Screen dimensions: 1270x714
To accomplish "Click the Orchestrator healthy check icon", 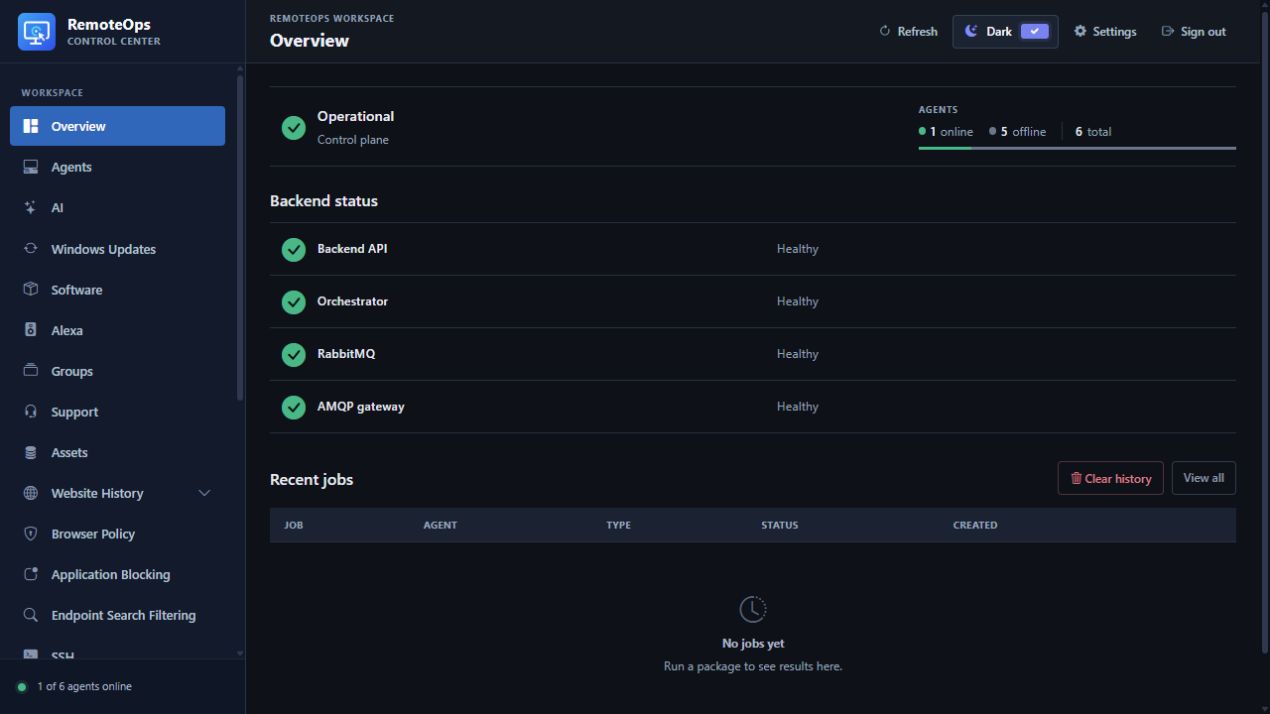I will click(293, 302).
